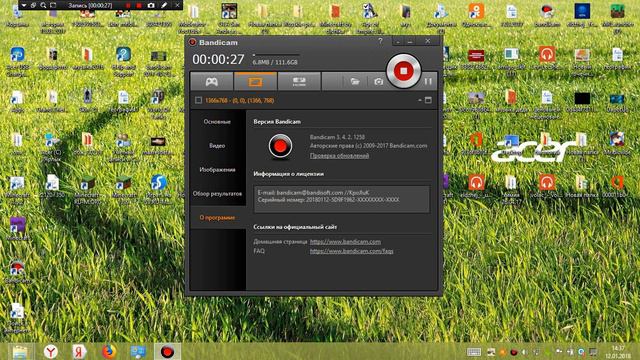This screenshot has height=360, width=640.
Task: Open Firefox from the taskbar
Action: (109, 352)
